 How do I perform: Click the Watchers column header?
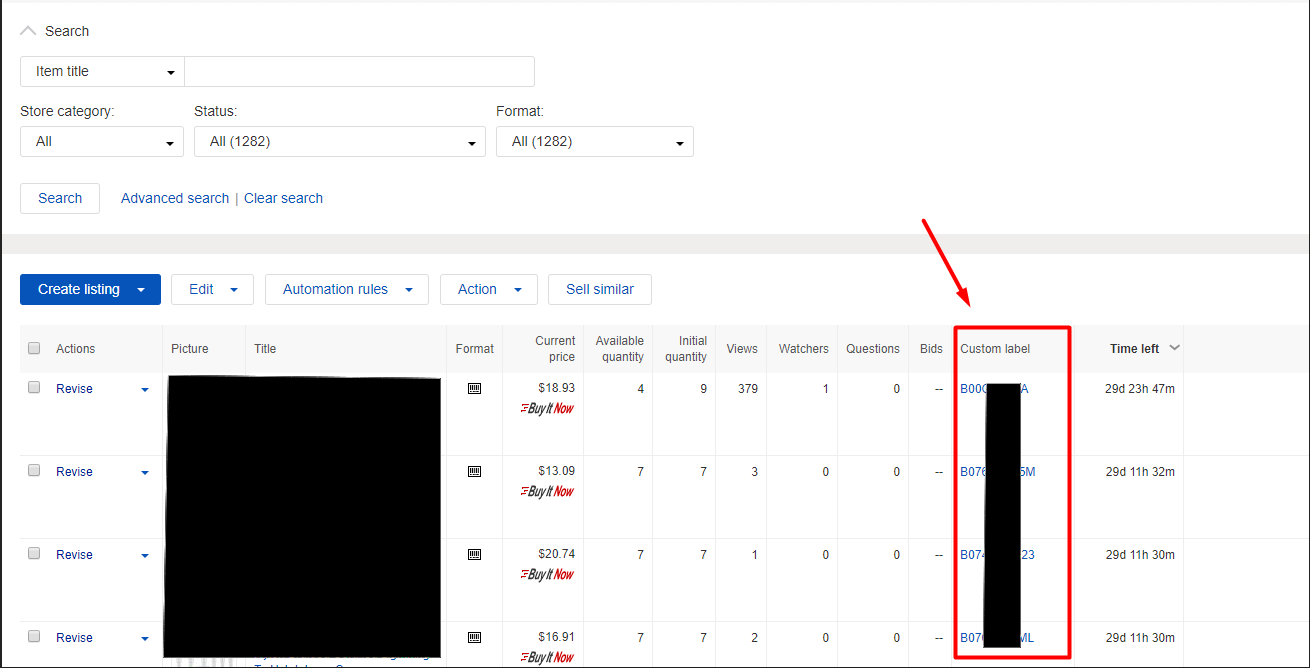tap(804, 349)
